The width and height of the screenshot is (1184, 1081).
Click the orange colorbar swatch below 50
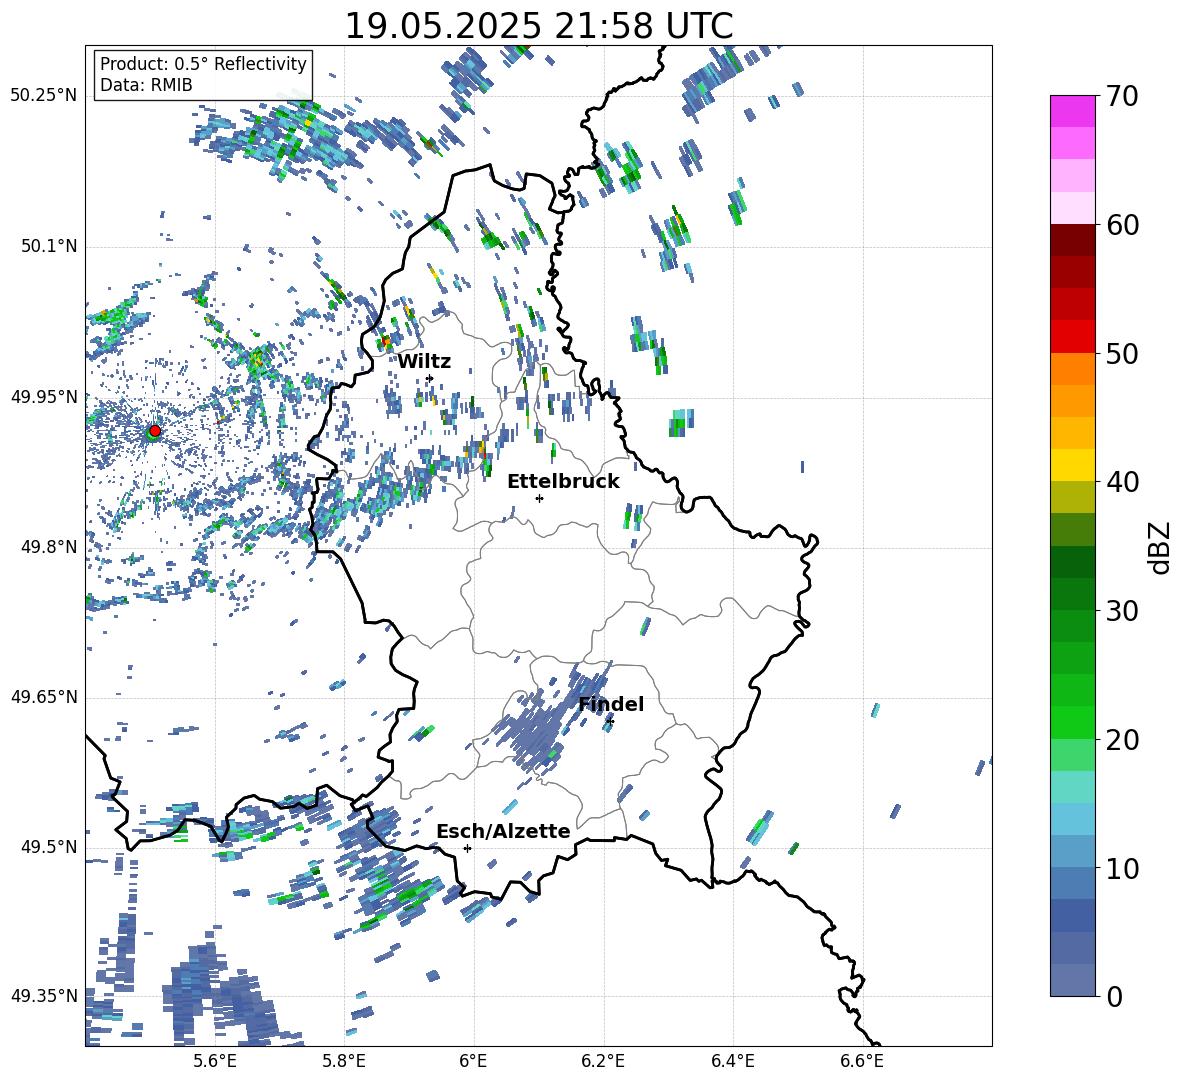(x=1072, y=369)
